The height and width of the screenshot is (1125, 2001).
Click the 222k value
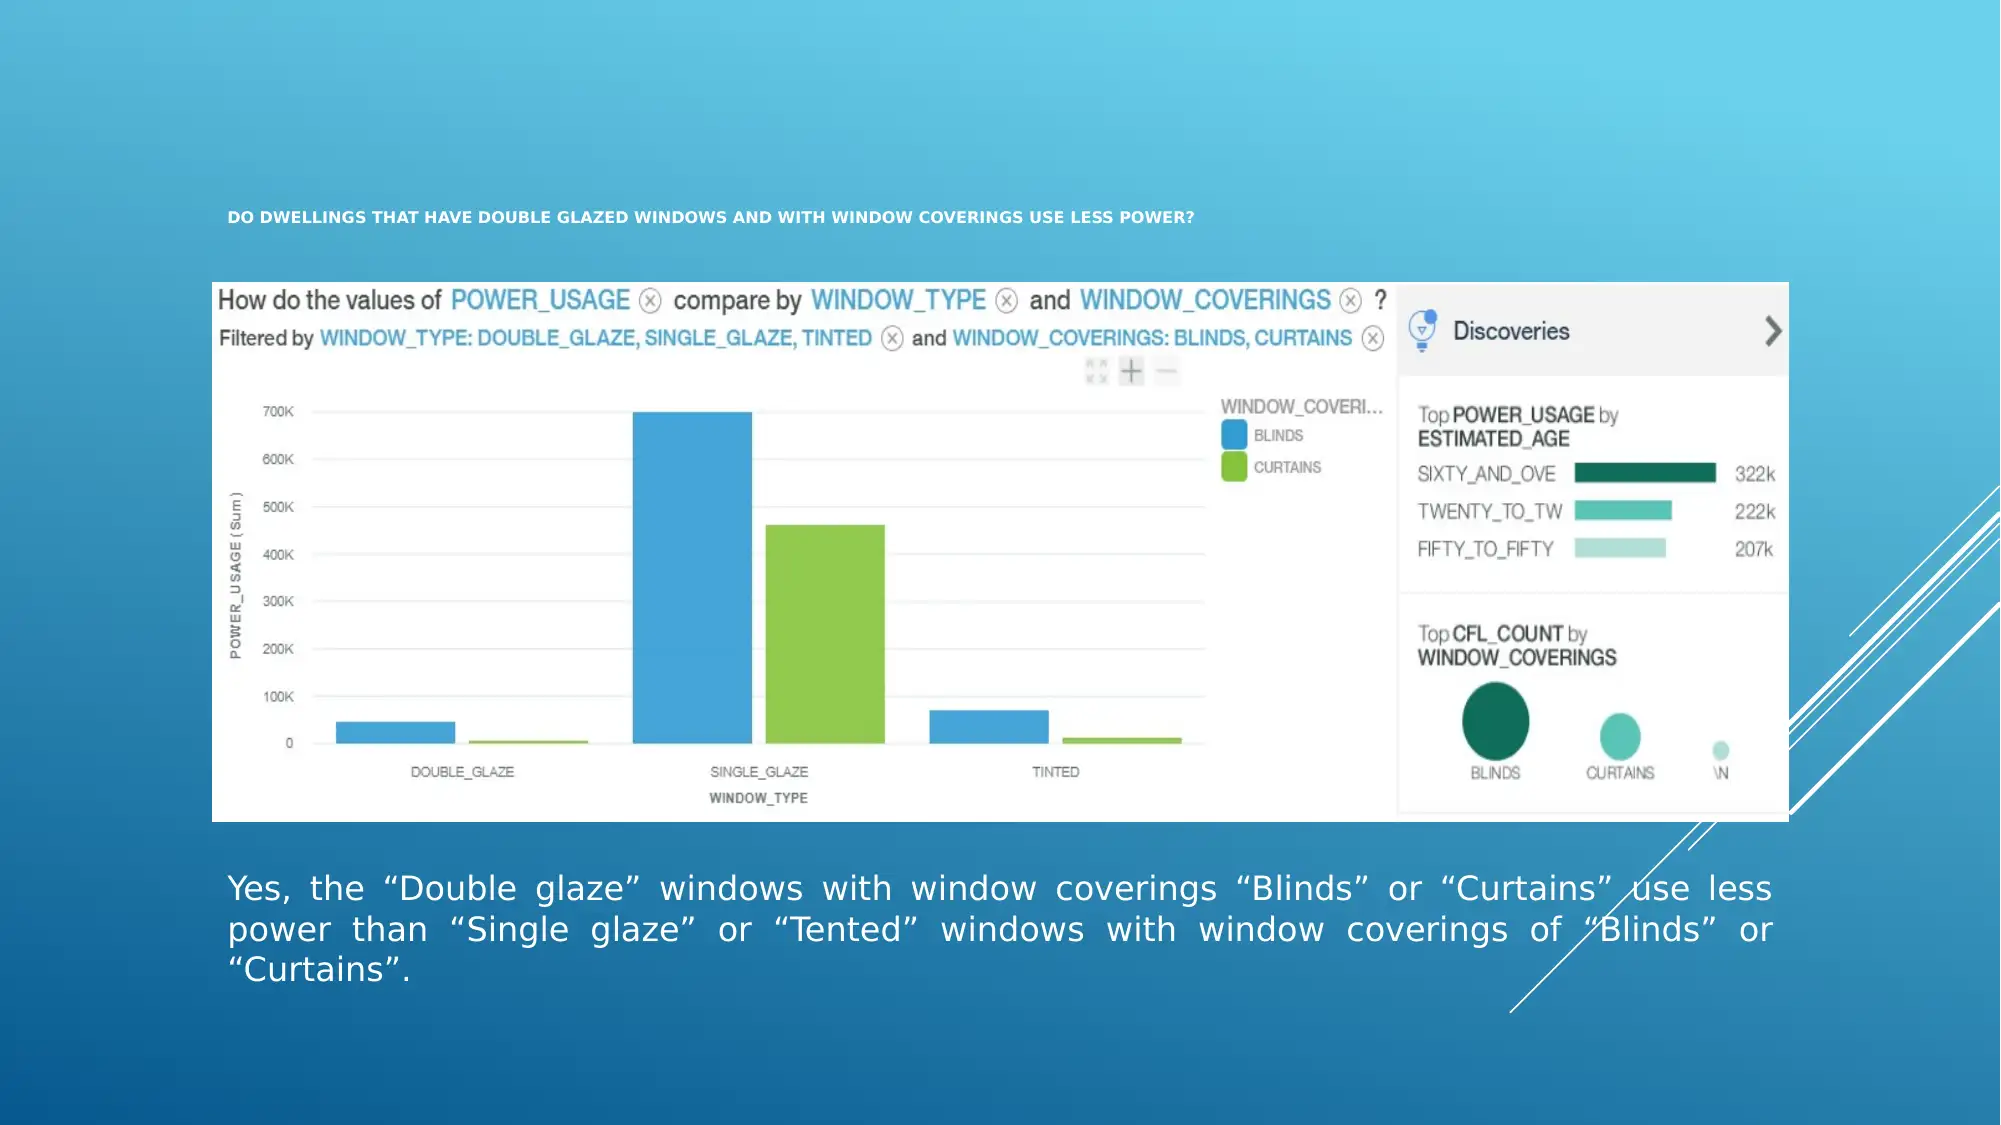coord(1754,512)
